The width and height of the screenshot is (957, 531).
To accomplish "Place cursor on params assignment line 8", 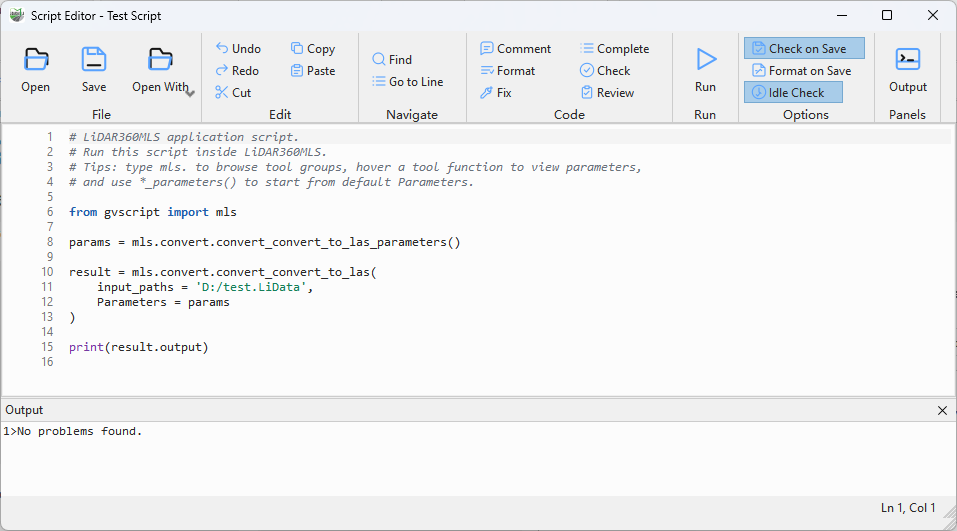I will coord(265,242).
